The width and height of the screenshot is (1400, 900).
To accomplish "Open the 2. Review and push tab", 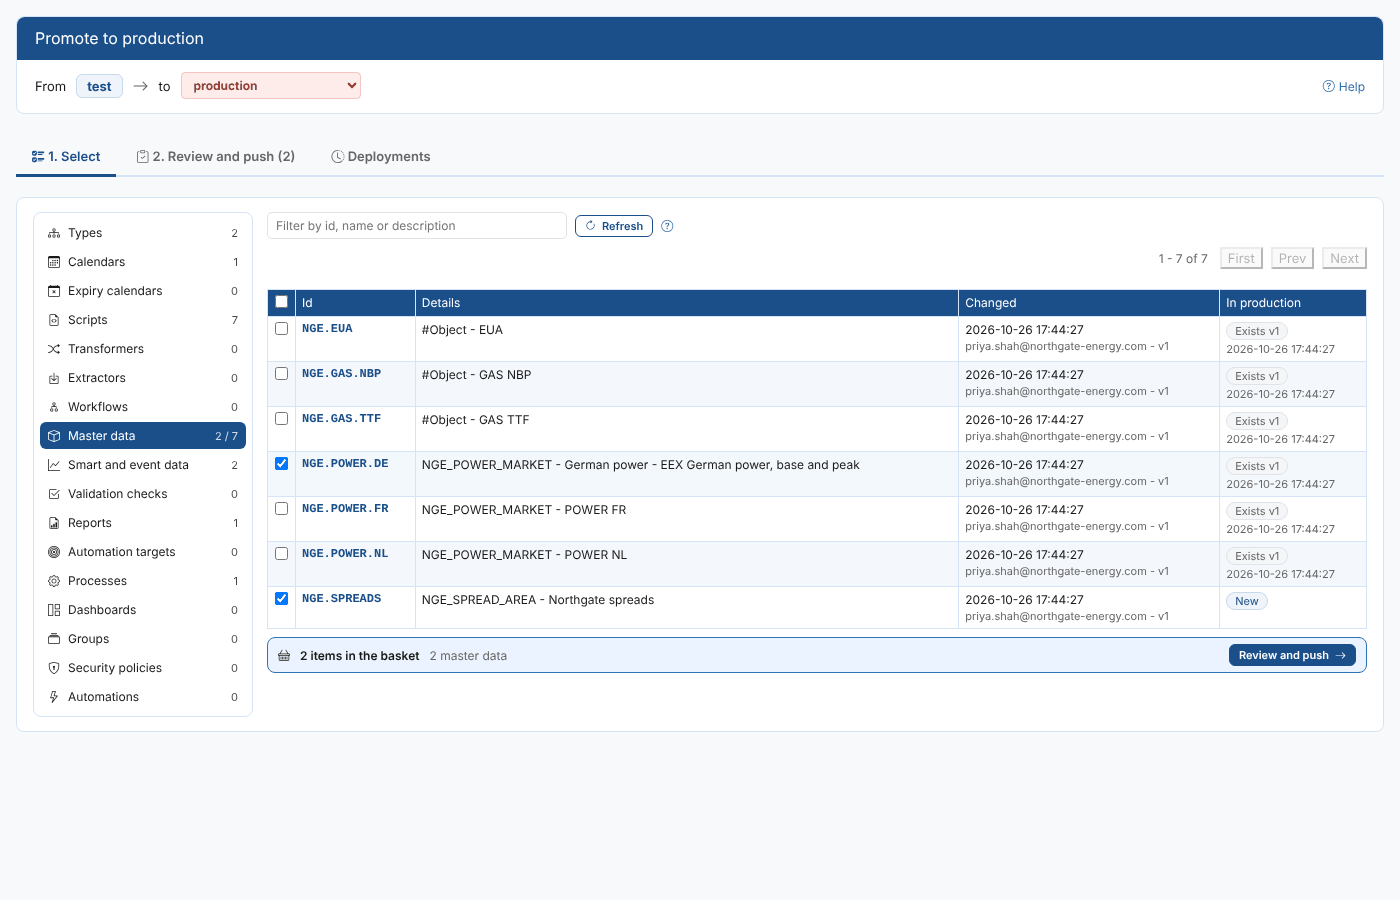I will click(x=216, y=157).
